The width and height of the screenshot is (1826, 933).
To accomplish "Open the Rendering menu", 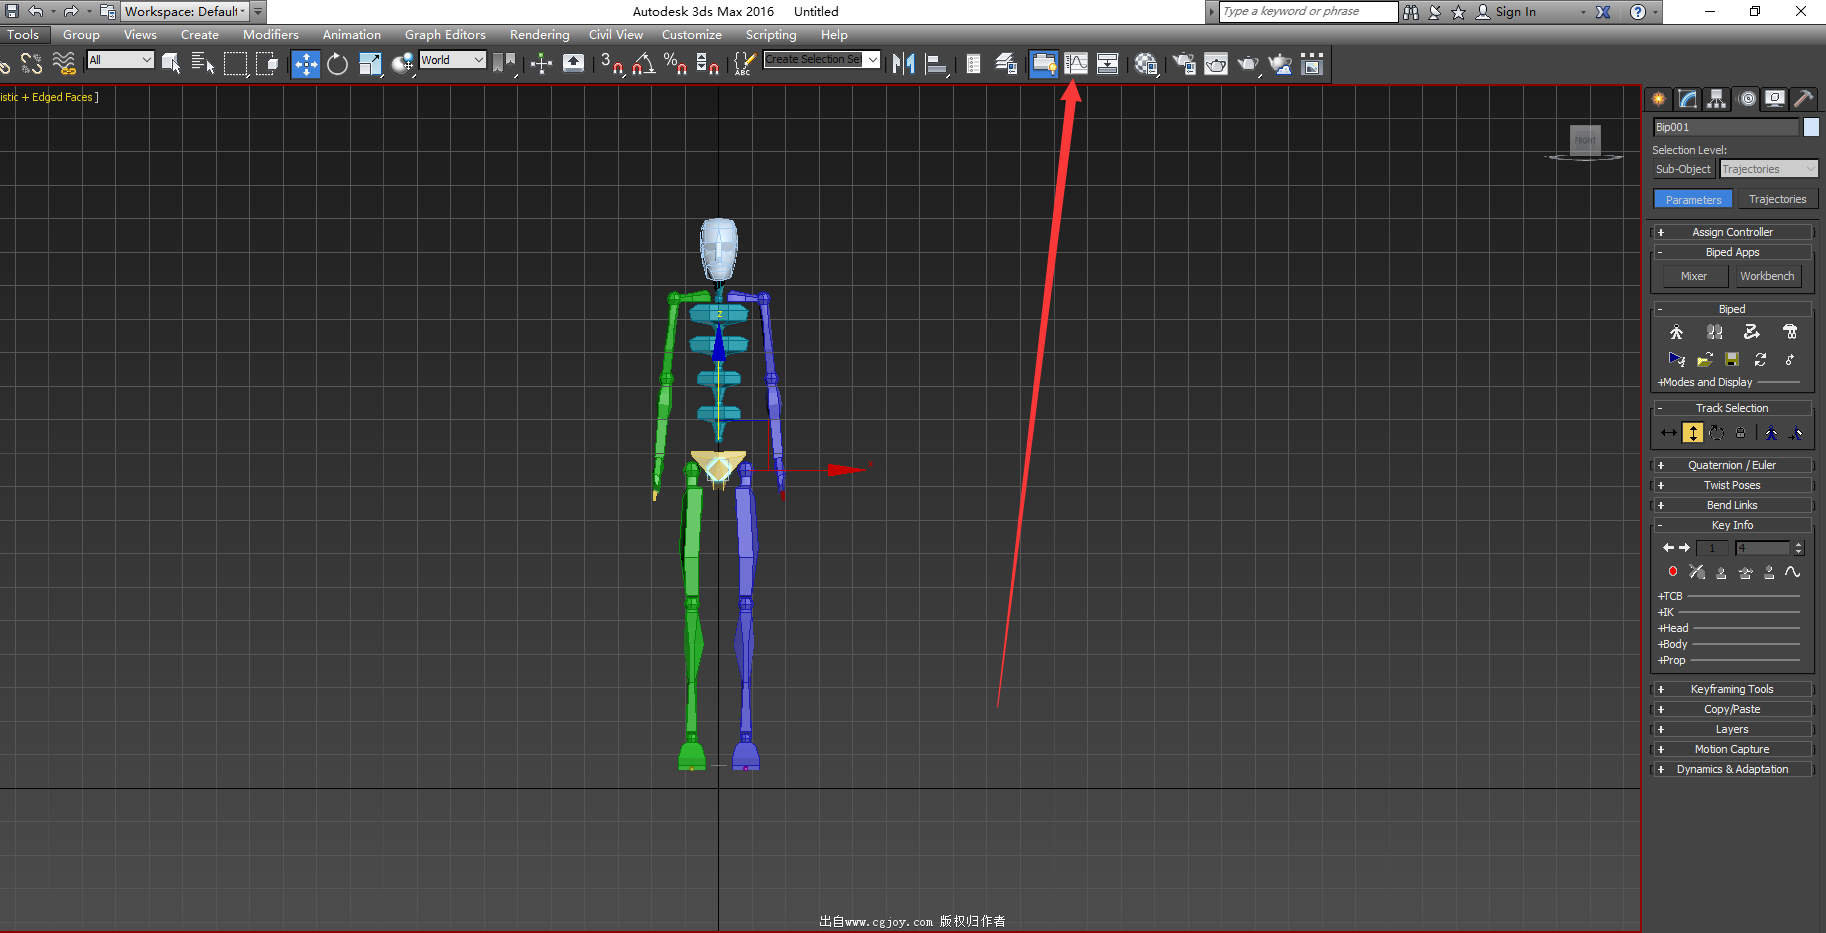I will [x=539, y=34].
